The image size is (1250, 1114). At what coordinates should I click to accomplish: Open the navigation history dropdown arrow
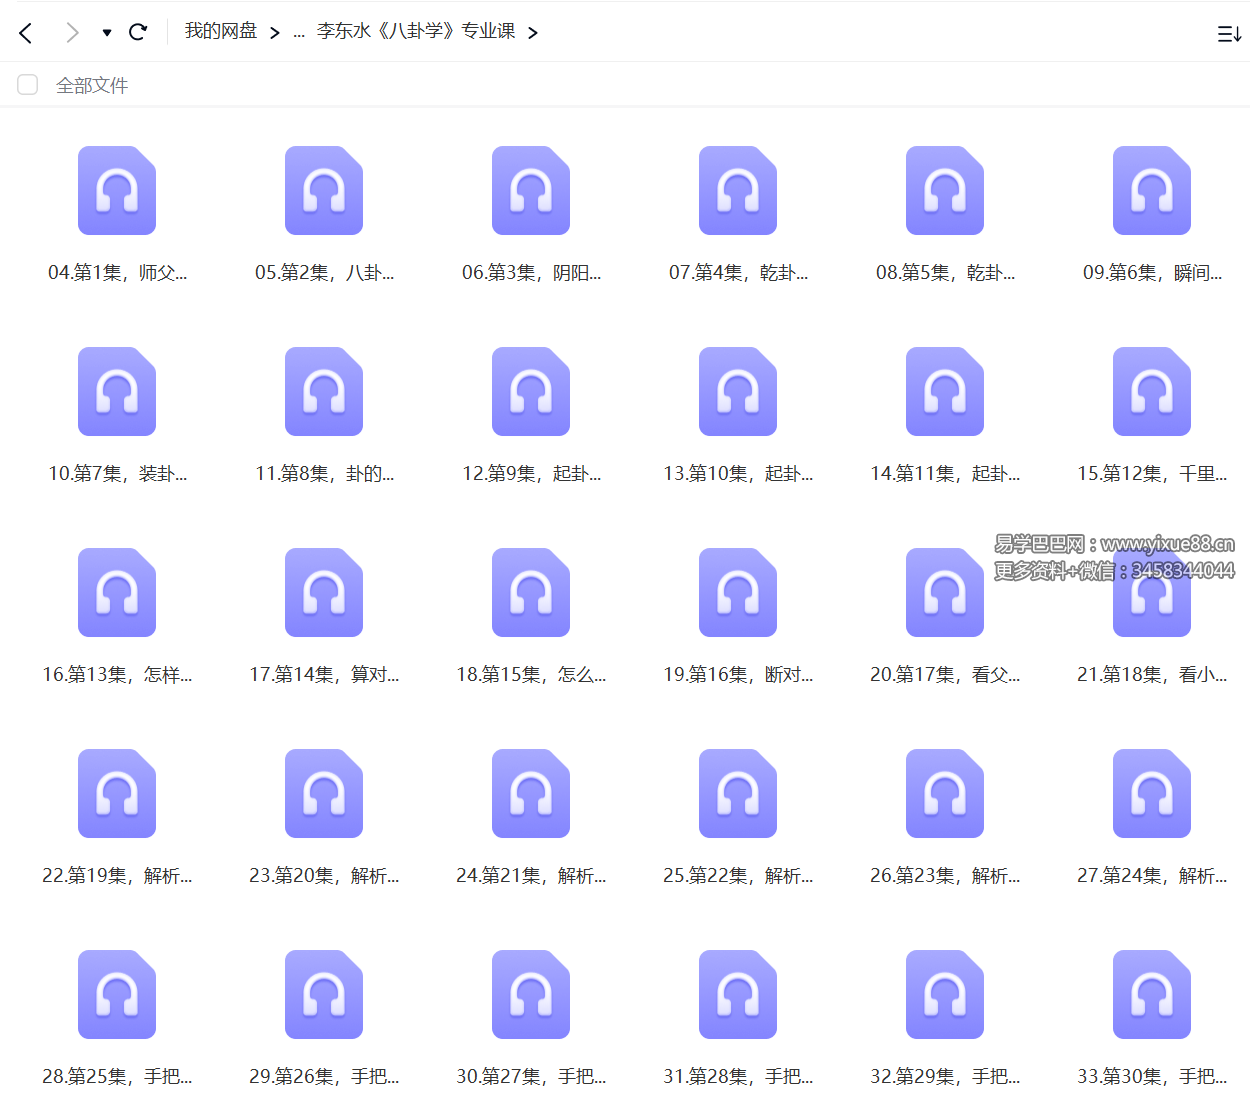107,33
